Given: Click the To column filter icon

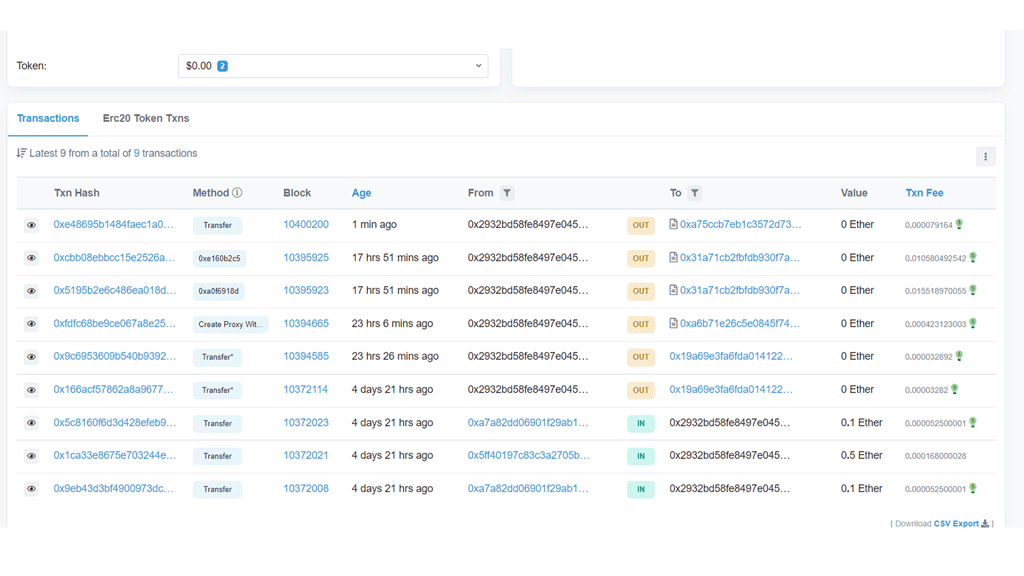Looking at the screenshot, I should 694,193.
